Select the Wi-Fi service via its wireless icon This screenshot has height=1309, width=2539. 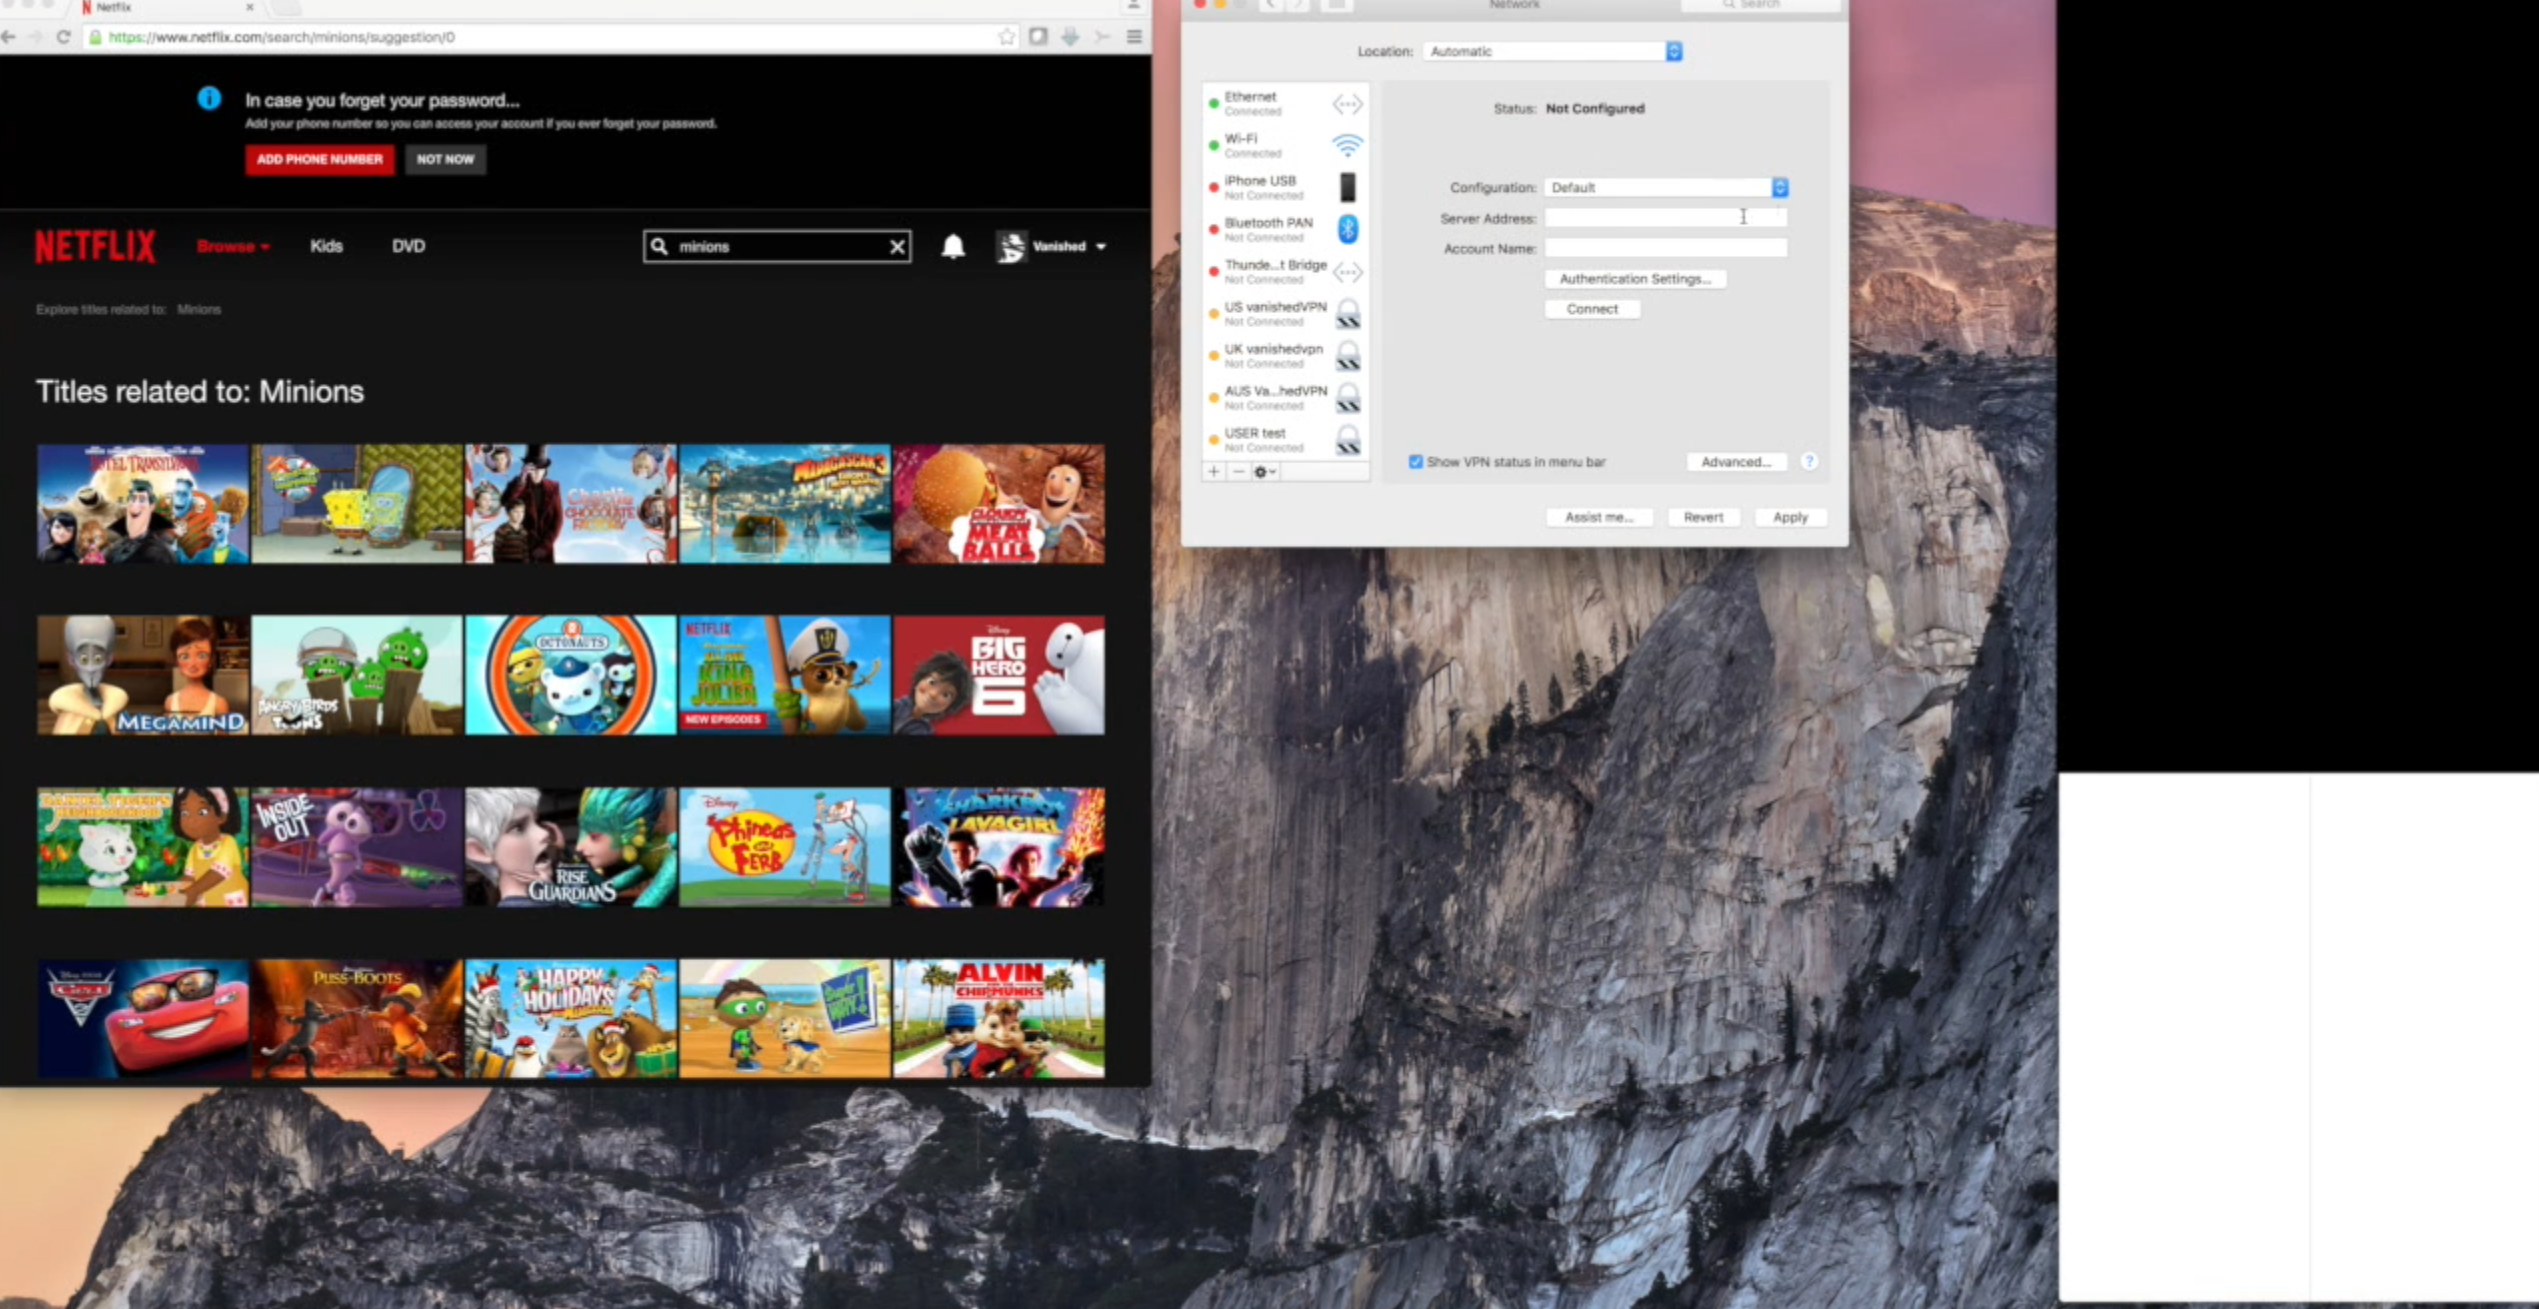point(1347,143)
